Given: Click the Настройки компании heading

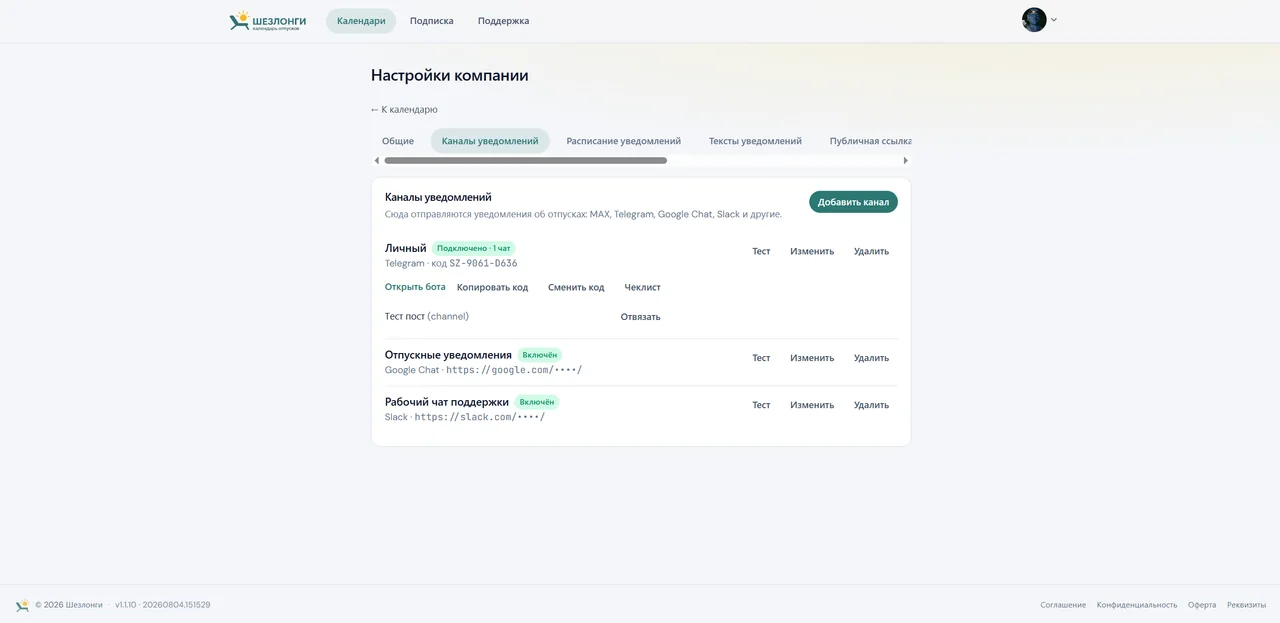Looking at the screenshot, I should click(x=450, y=75).
